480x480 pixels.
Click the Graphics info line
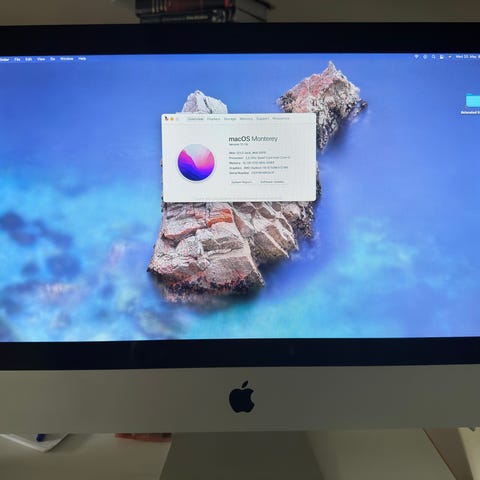pos(258,168)
